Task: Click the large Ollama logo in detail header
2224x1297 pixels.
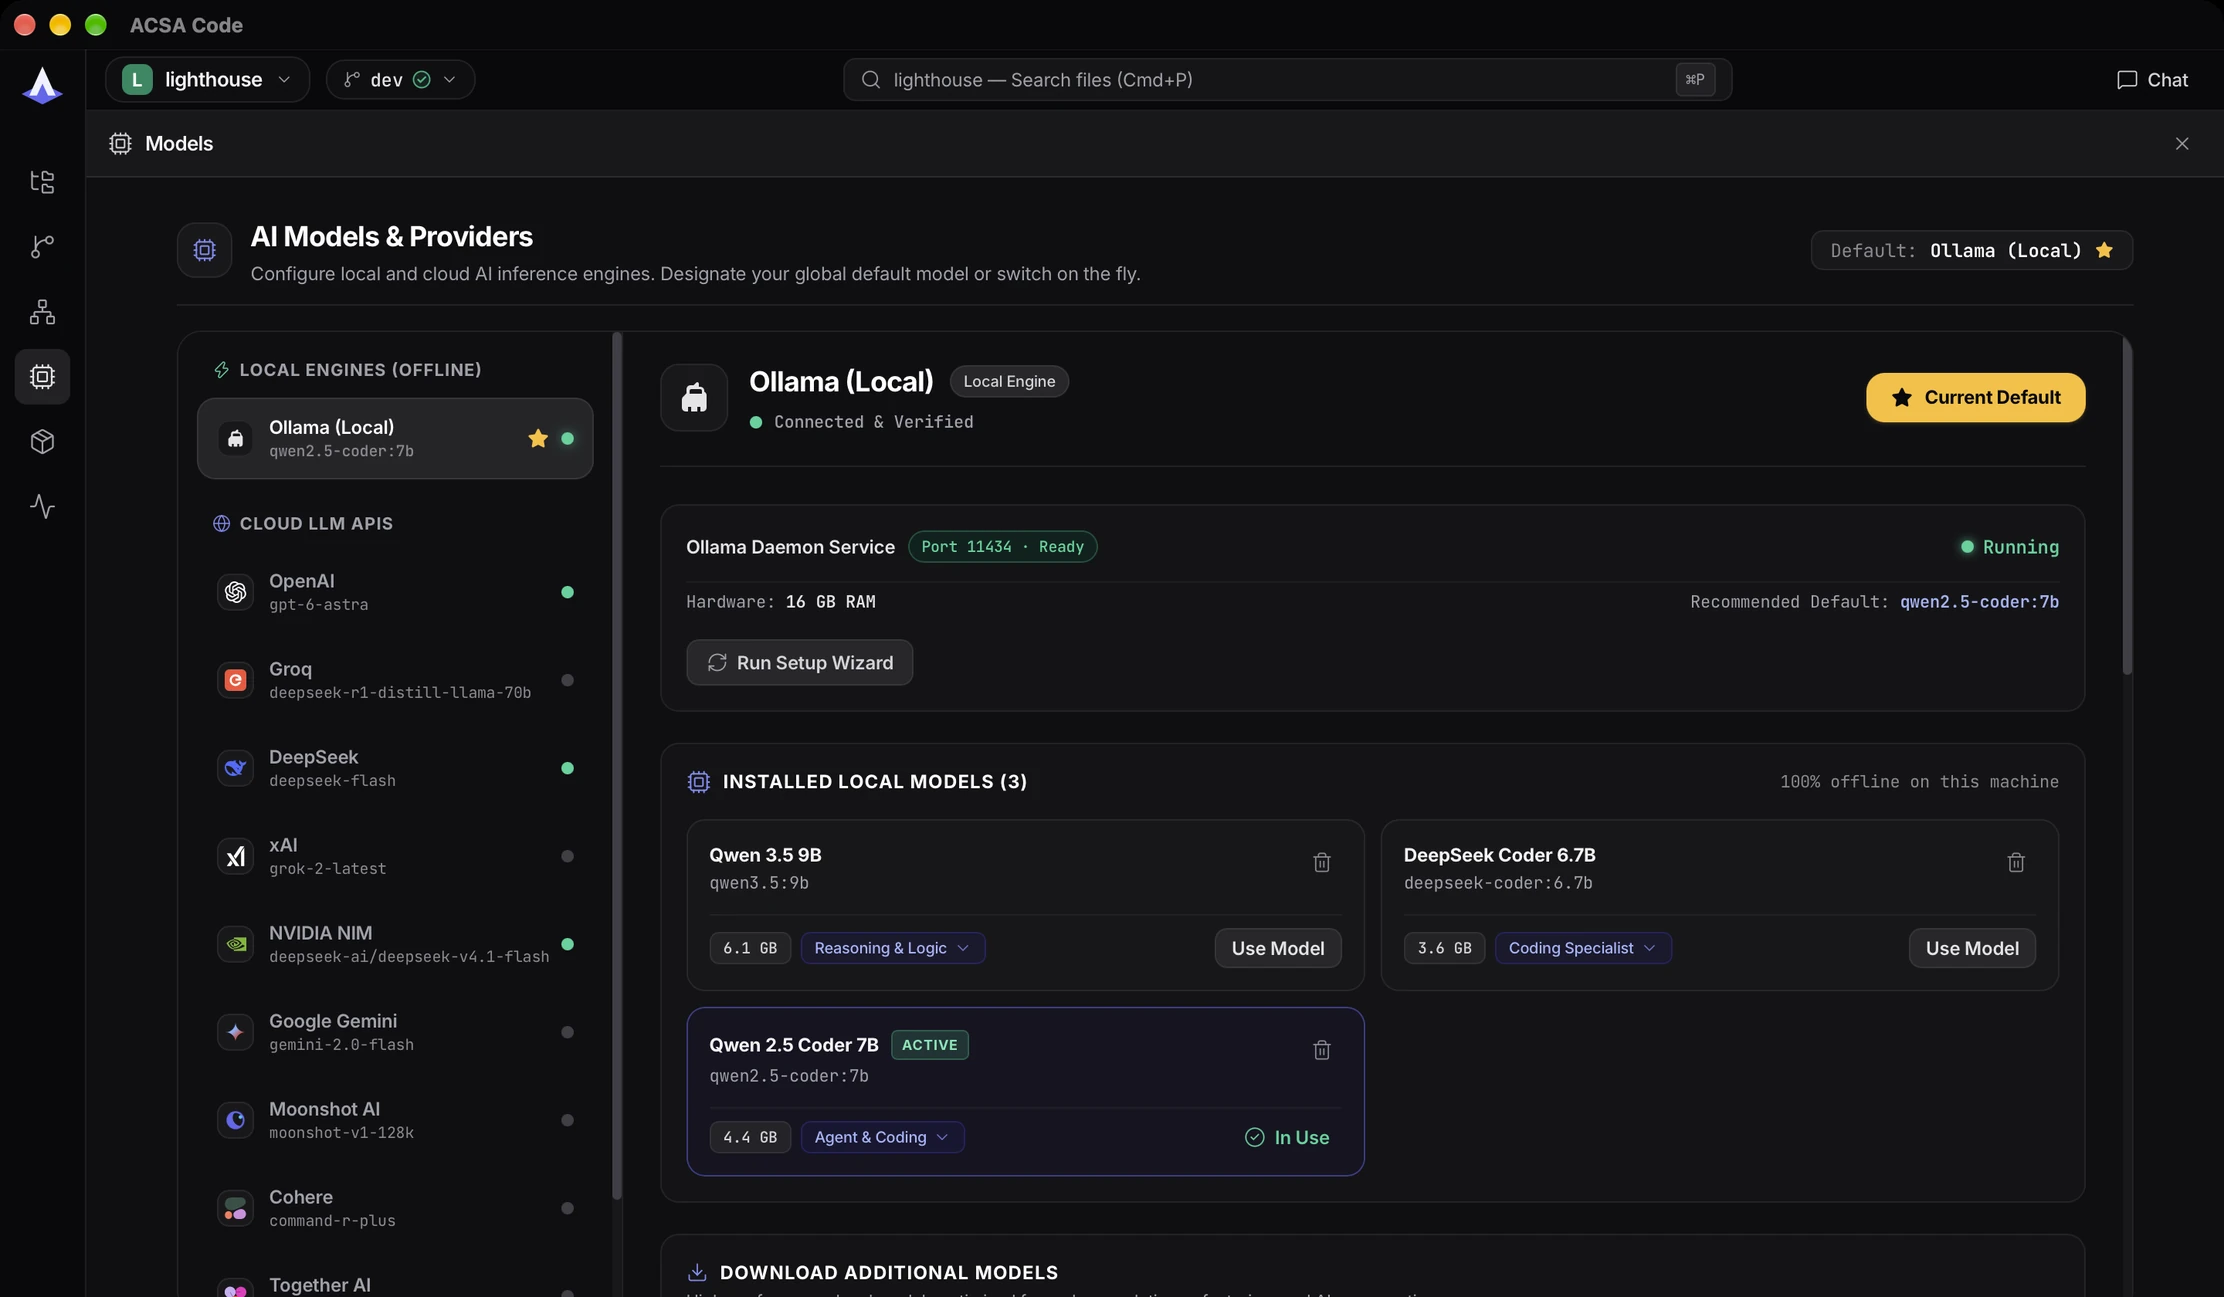Action: 694,397
